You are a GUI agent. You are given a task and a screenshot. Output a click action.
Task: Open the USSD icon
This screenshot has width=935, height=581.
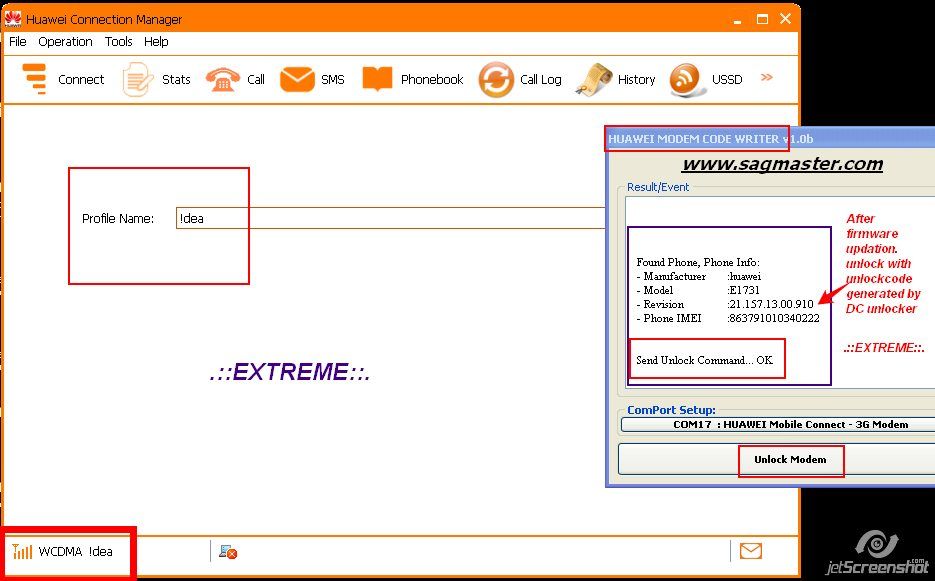(685, 79)
